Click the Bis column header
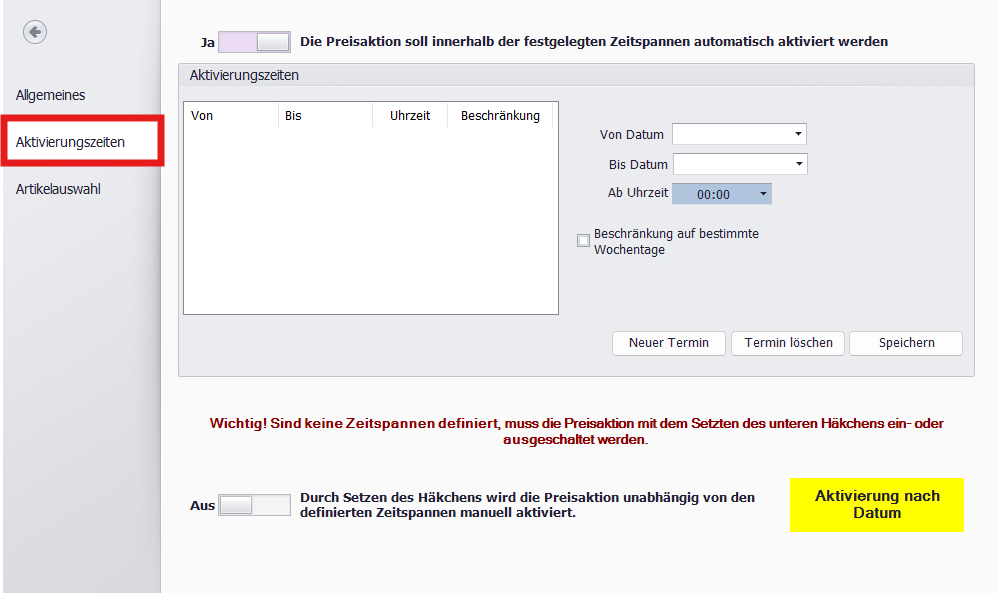 [x=325, y=116]
